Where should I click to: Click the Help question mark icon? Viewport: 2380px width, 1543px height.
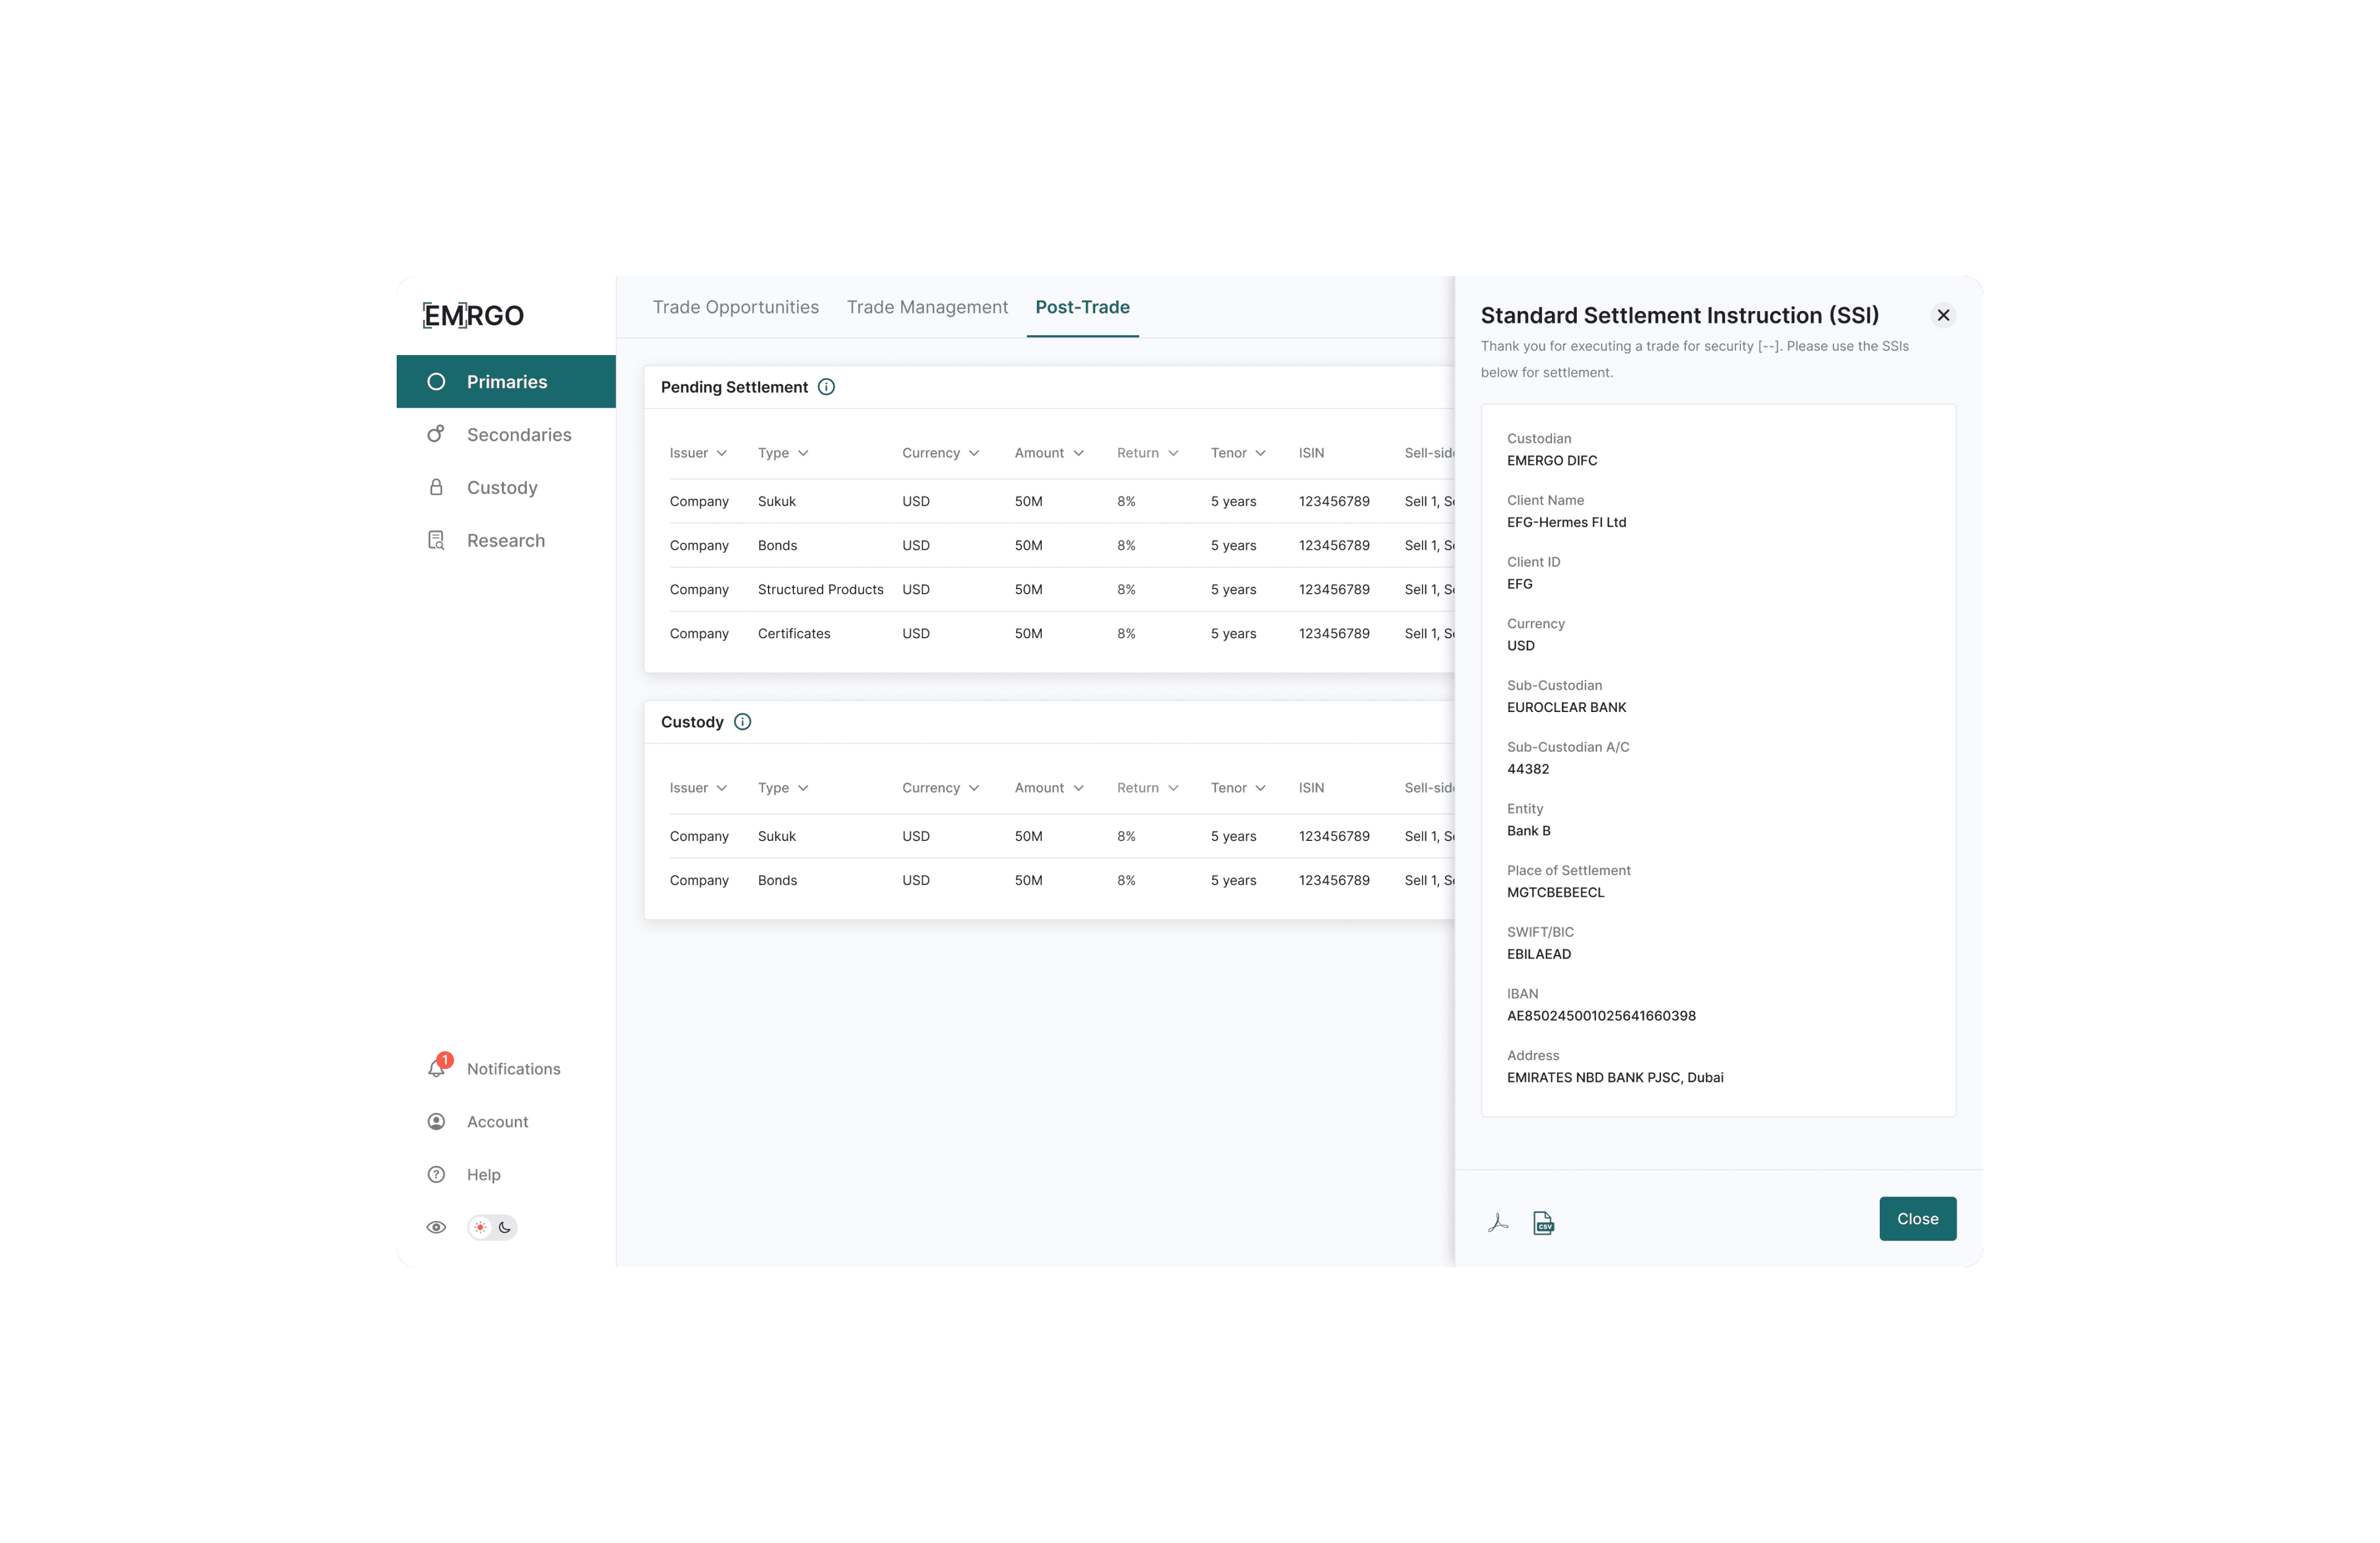point(436,1174)
